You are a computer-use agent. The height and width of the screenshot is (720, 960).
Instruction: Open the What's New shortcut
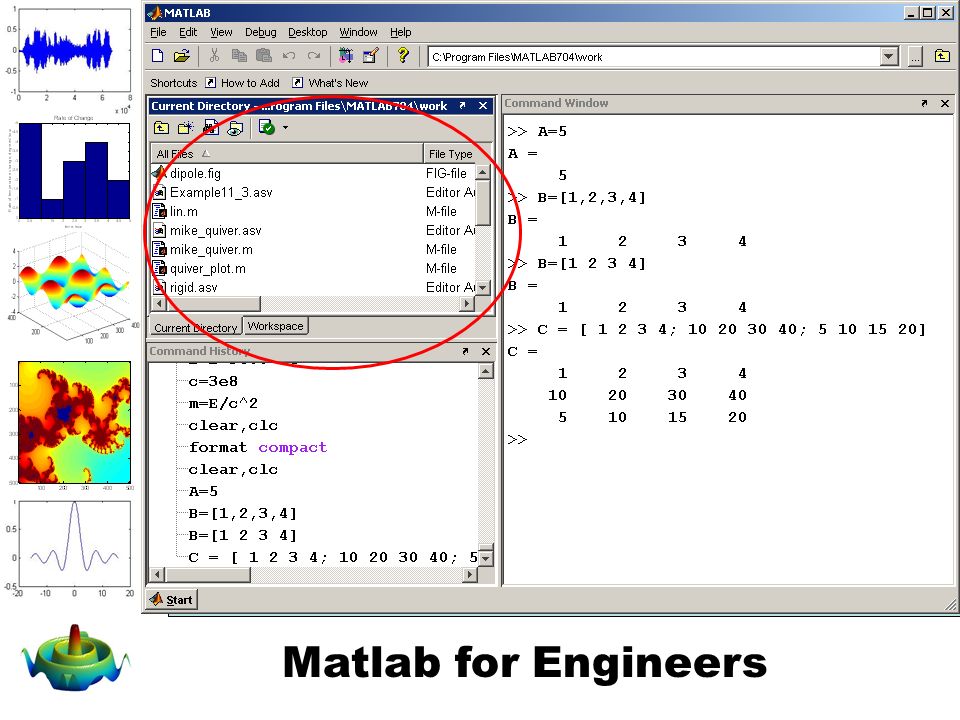(330, 83)
